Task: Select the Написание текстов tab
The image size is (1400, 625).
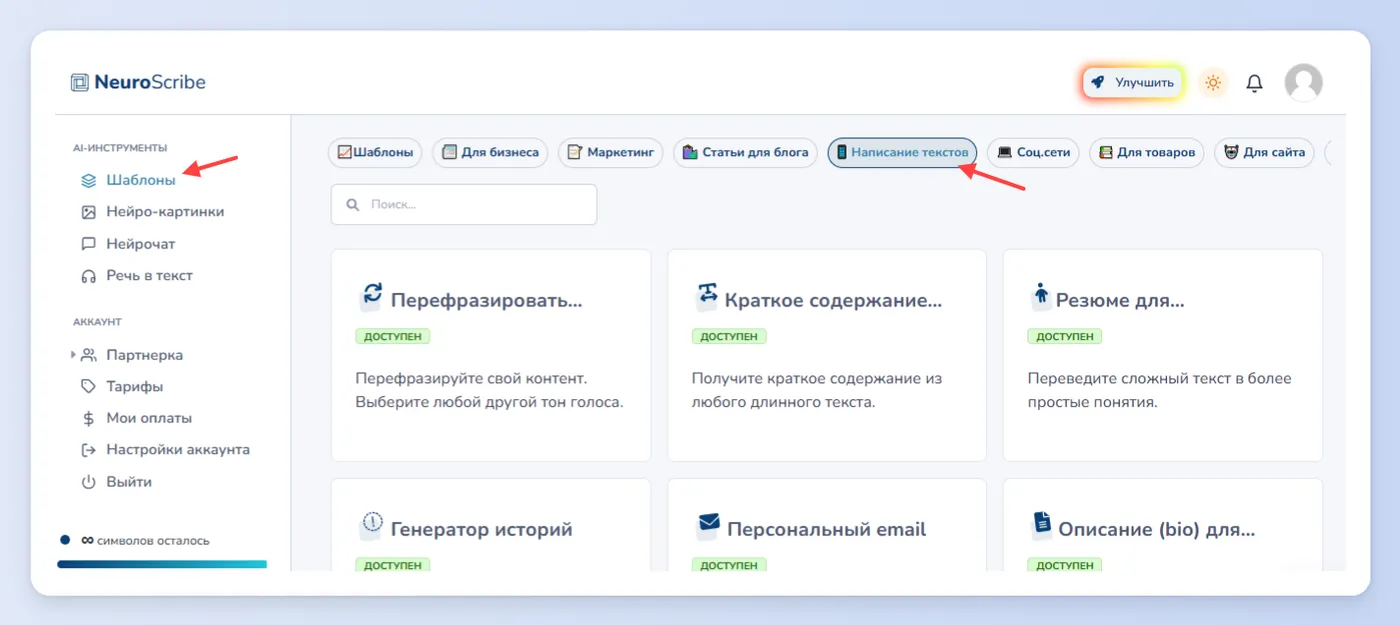Action: 902,153
